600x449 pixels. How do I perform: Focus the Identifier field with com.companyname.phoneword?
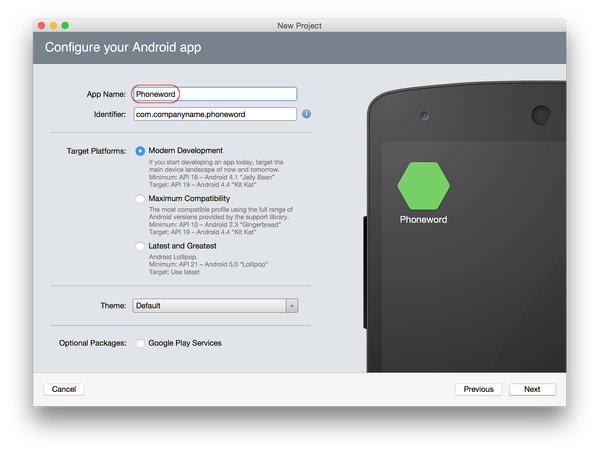tap(214, 114)
